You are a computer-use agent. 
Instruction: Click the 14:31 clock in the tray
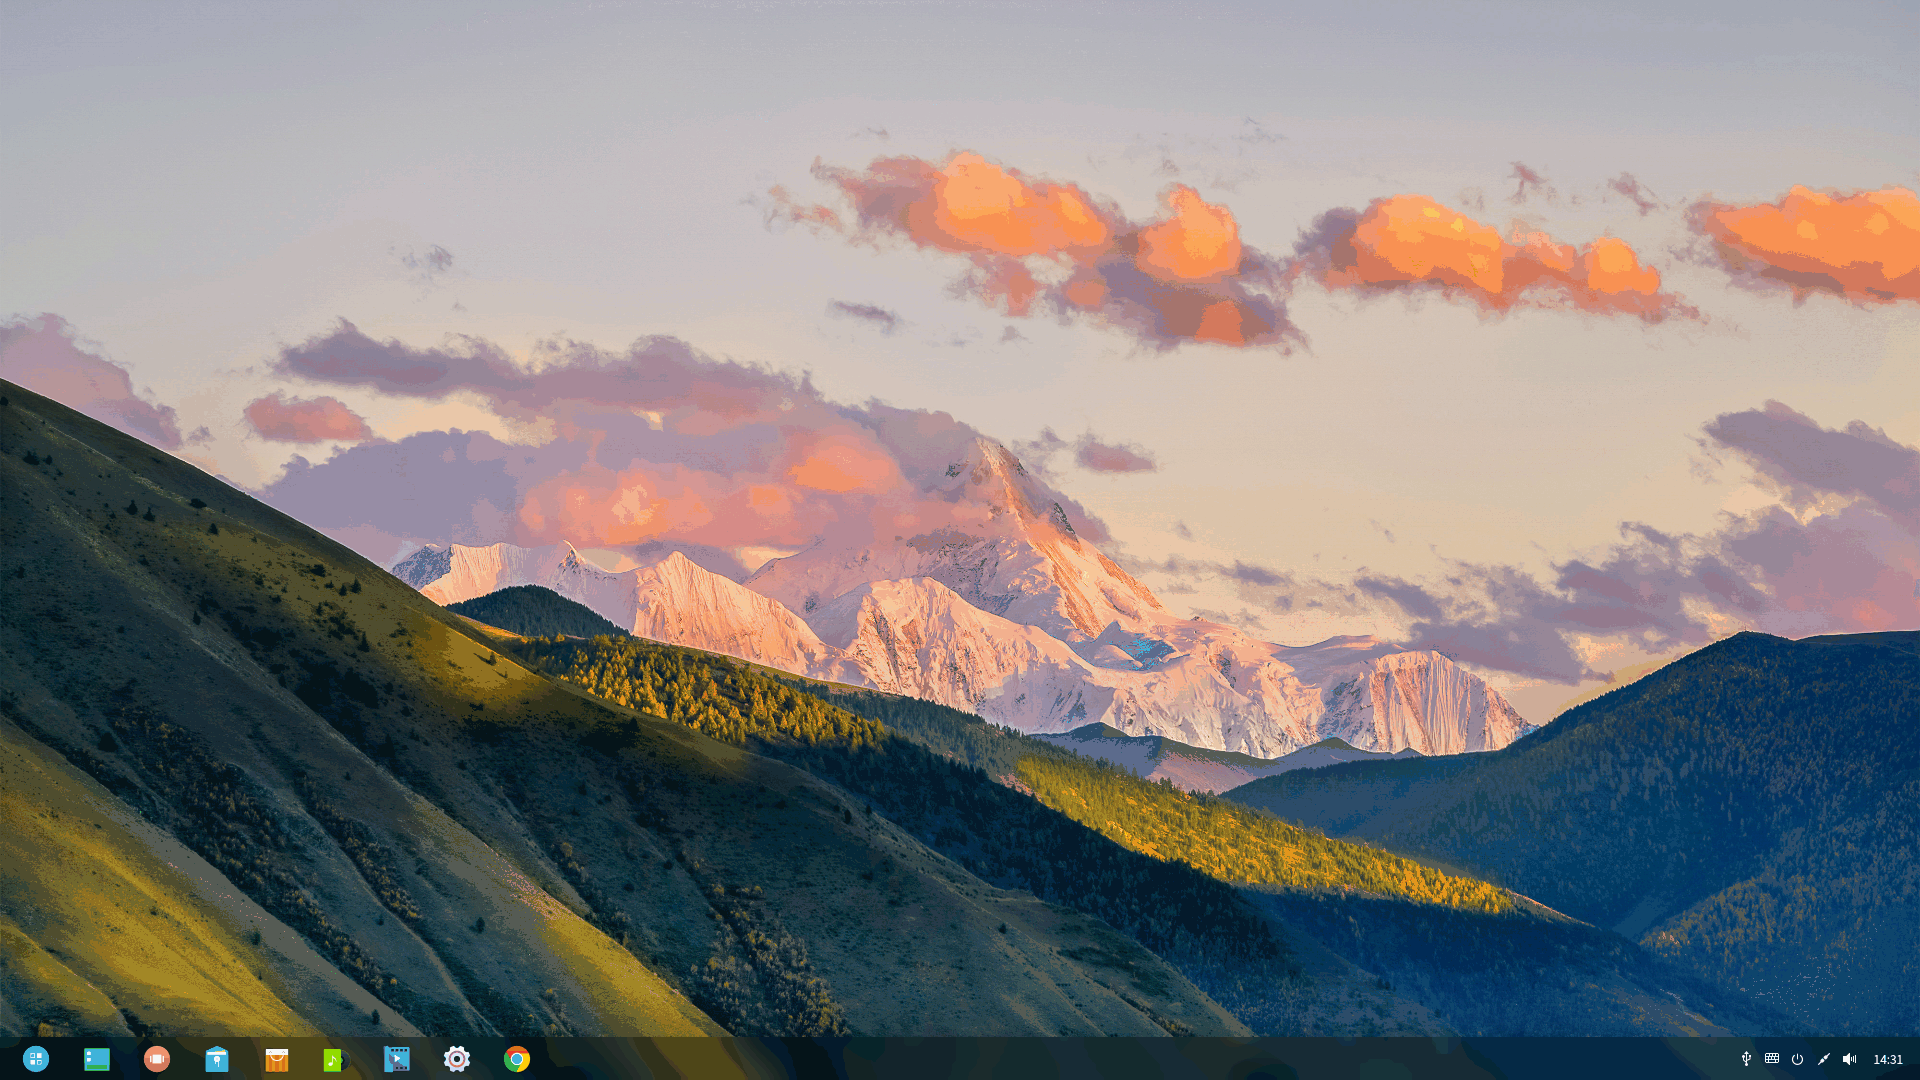[x=1888, y=1059]
